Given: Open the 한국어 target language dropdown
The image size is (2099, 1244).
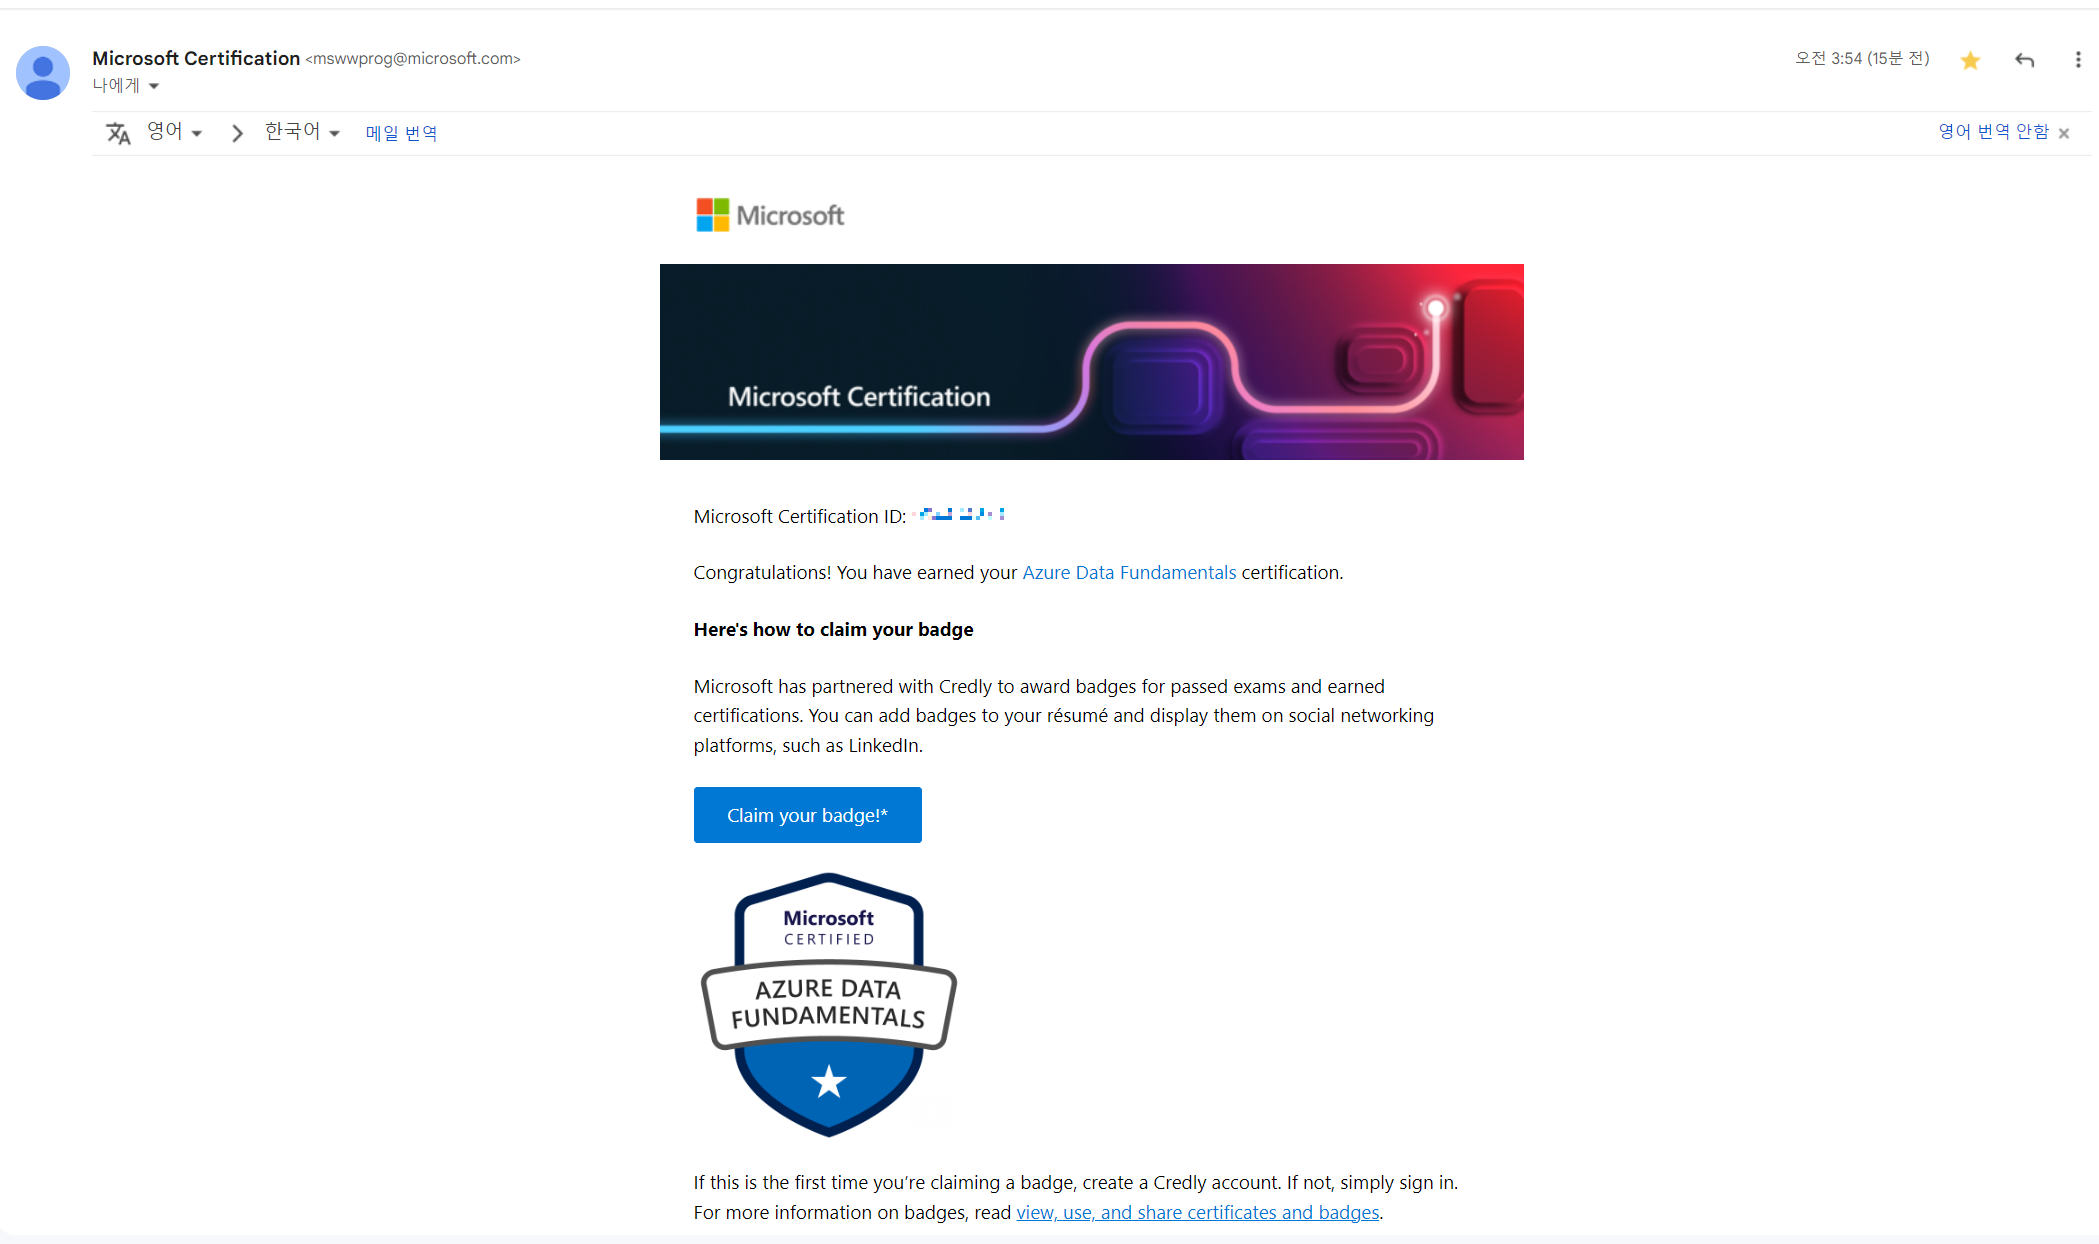Looking at the screenshot, I should click(302, 132).
